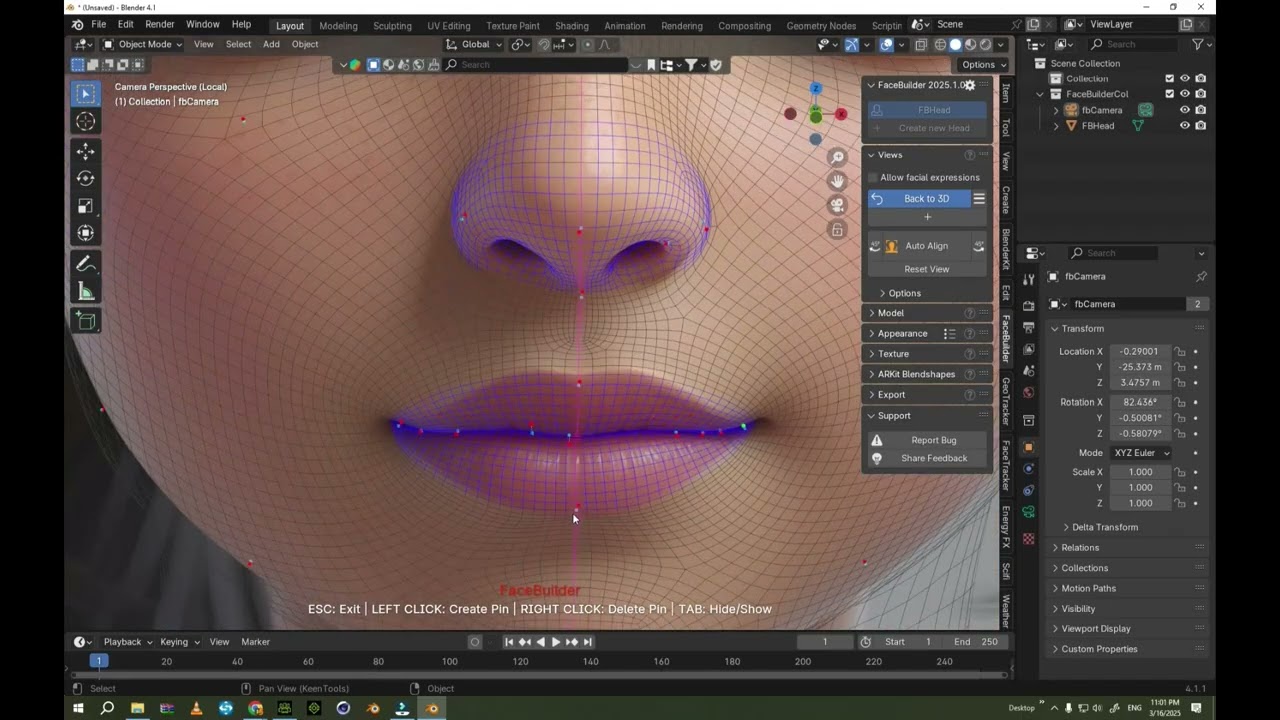Enable Allow facial expressions checkbox
This screenshot has width=1280, height=720.
(x=873, y=178)
